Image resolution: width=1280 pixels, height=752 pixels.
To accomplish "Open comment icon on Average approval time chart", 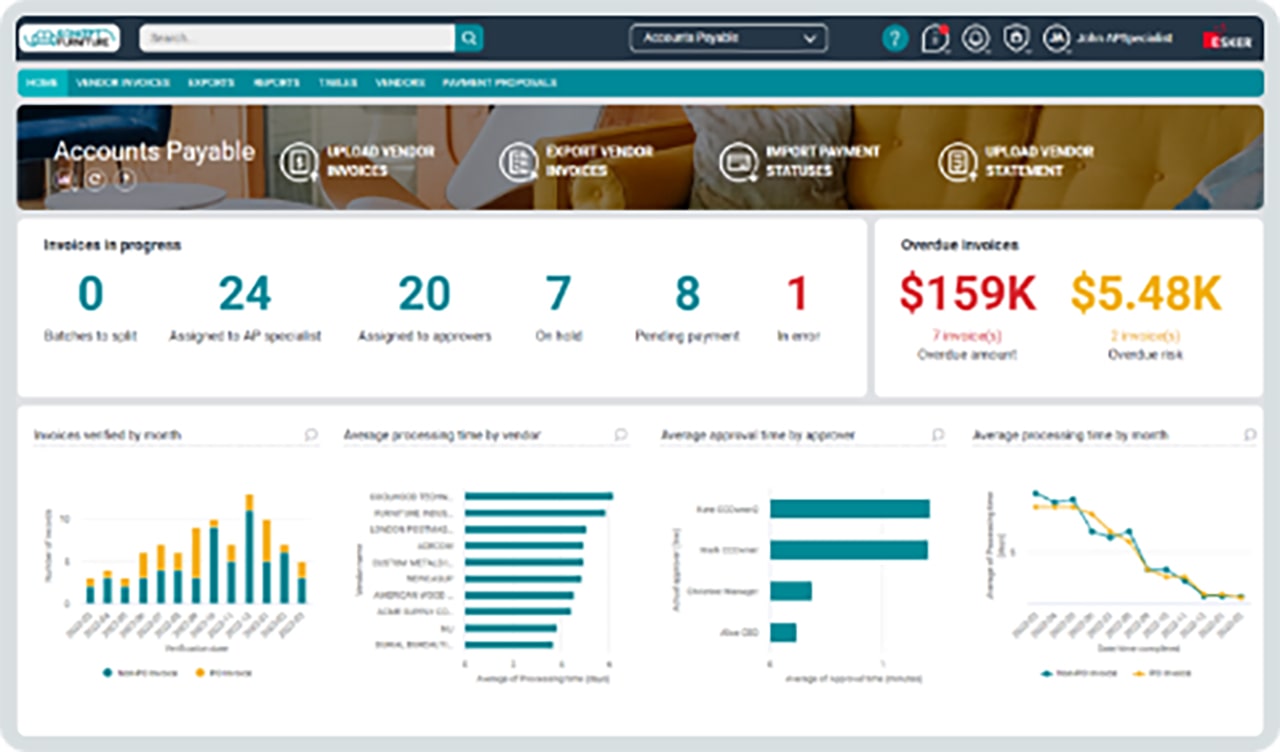I will (x=938, y=435).
